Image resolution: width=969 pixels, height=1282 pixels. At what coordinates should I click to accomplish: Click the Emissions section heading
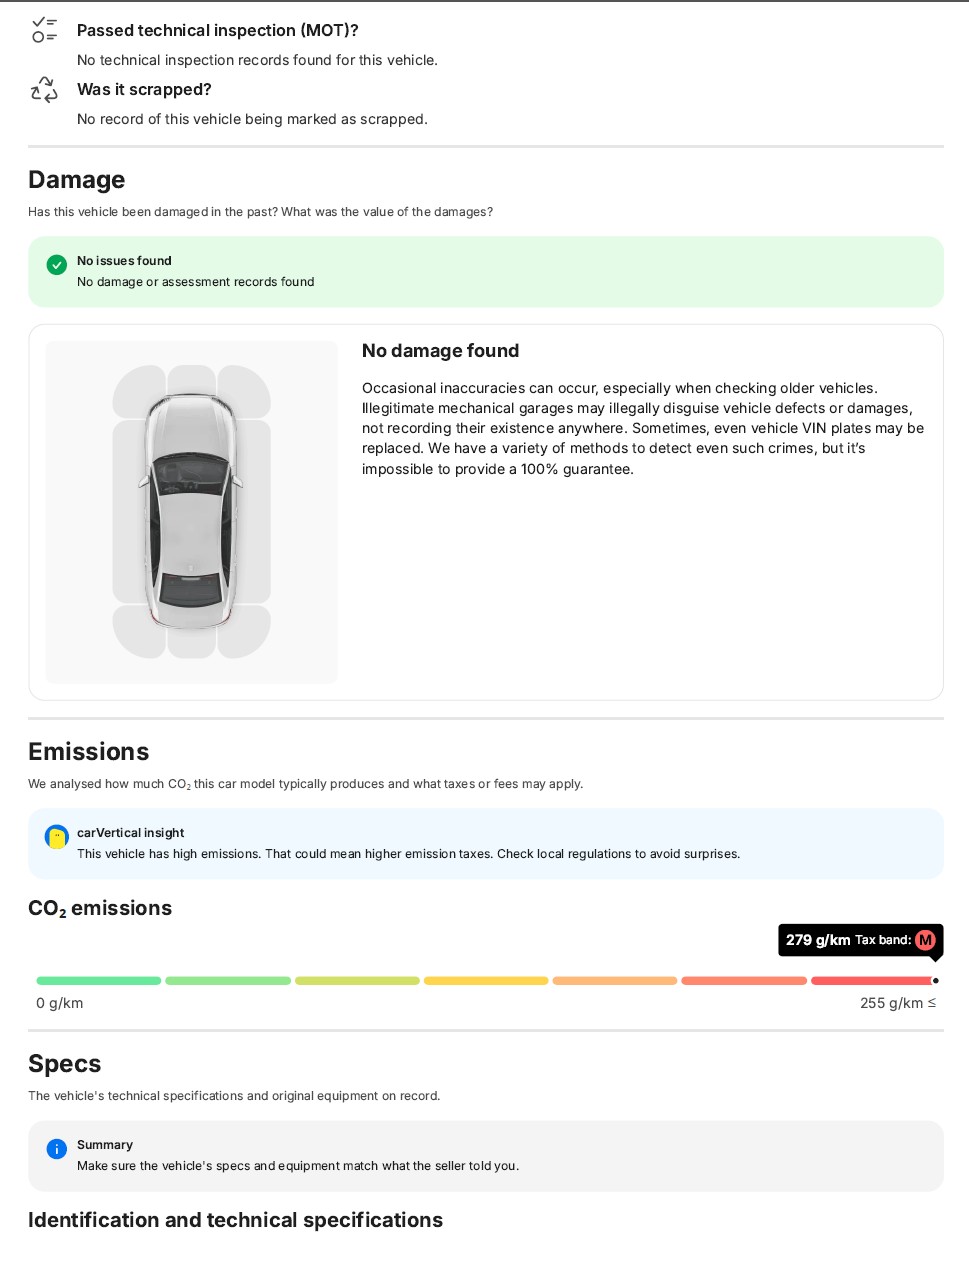click(89, 752)
